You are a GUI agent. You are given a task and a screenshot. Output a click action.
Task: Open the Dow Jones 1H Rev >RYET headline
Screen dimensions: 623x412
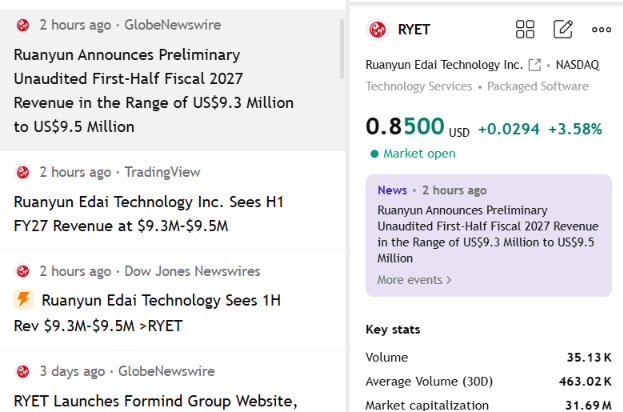pyautogui.click(x=147, y=313)
